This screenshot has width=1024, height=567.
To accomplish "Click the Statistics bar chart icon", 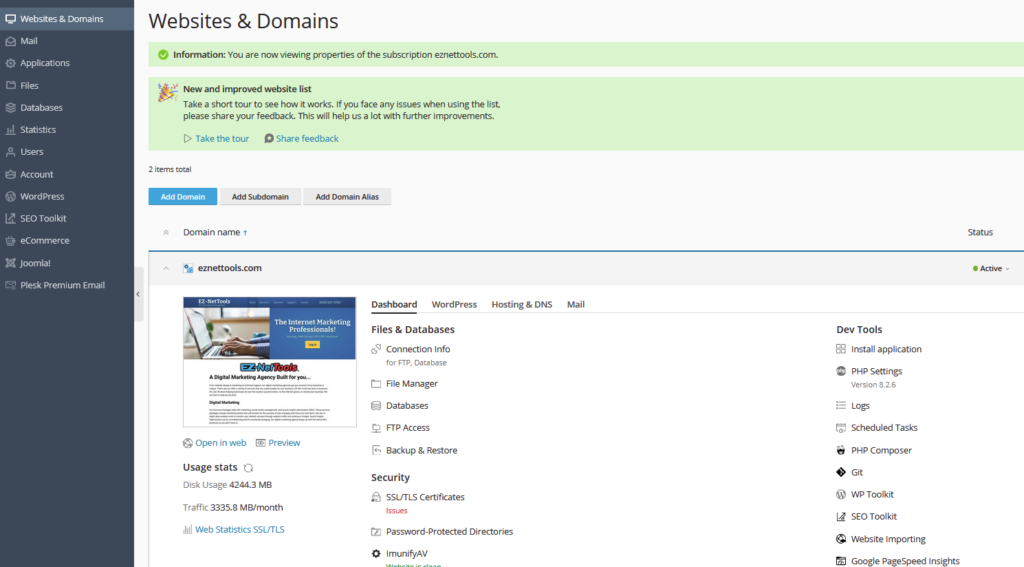I will click(10, 130).
